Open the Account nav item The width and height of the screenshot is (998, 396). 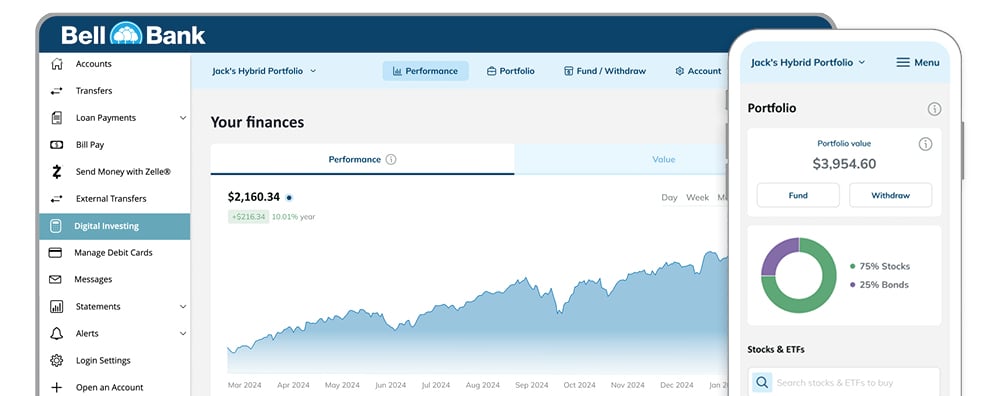[698, 71]
